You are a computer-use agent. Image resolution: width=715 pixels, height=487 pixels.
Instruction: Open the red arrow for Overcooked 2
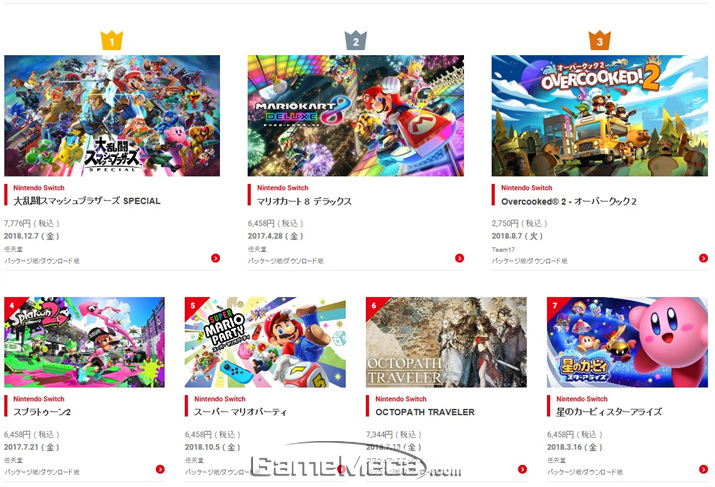tap(703, 258)
